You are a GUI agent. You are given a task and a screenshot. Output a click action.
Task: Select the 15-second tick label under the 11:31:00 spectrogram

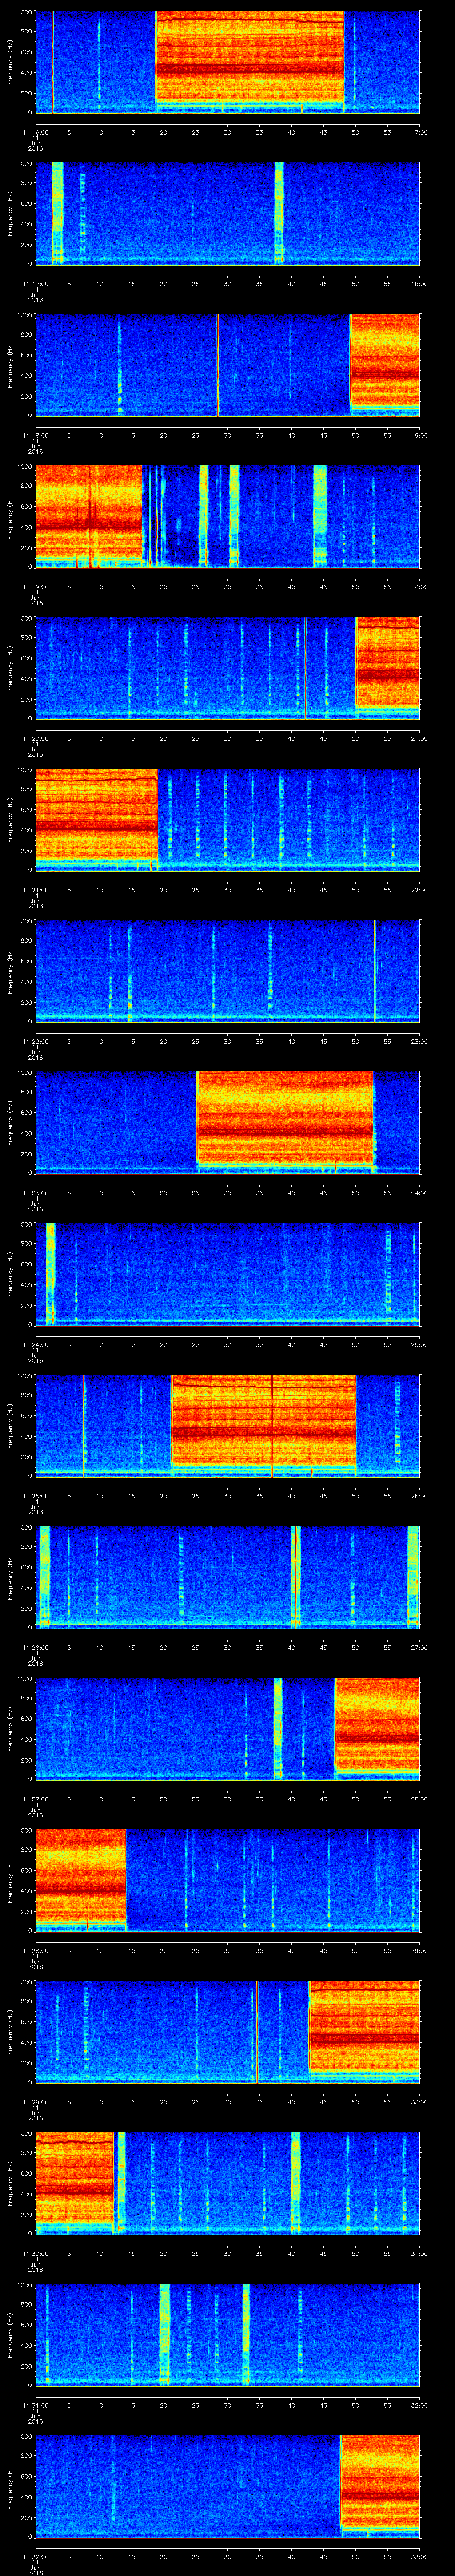tap(131, 2406)
